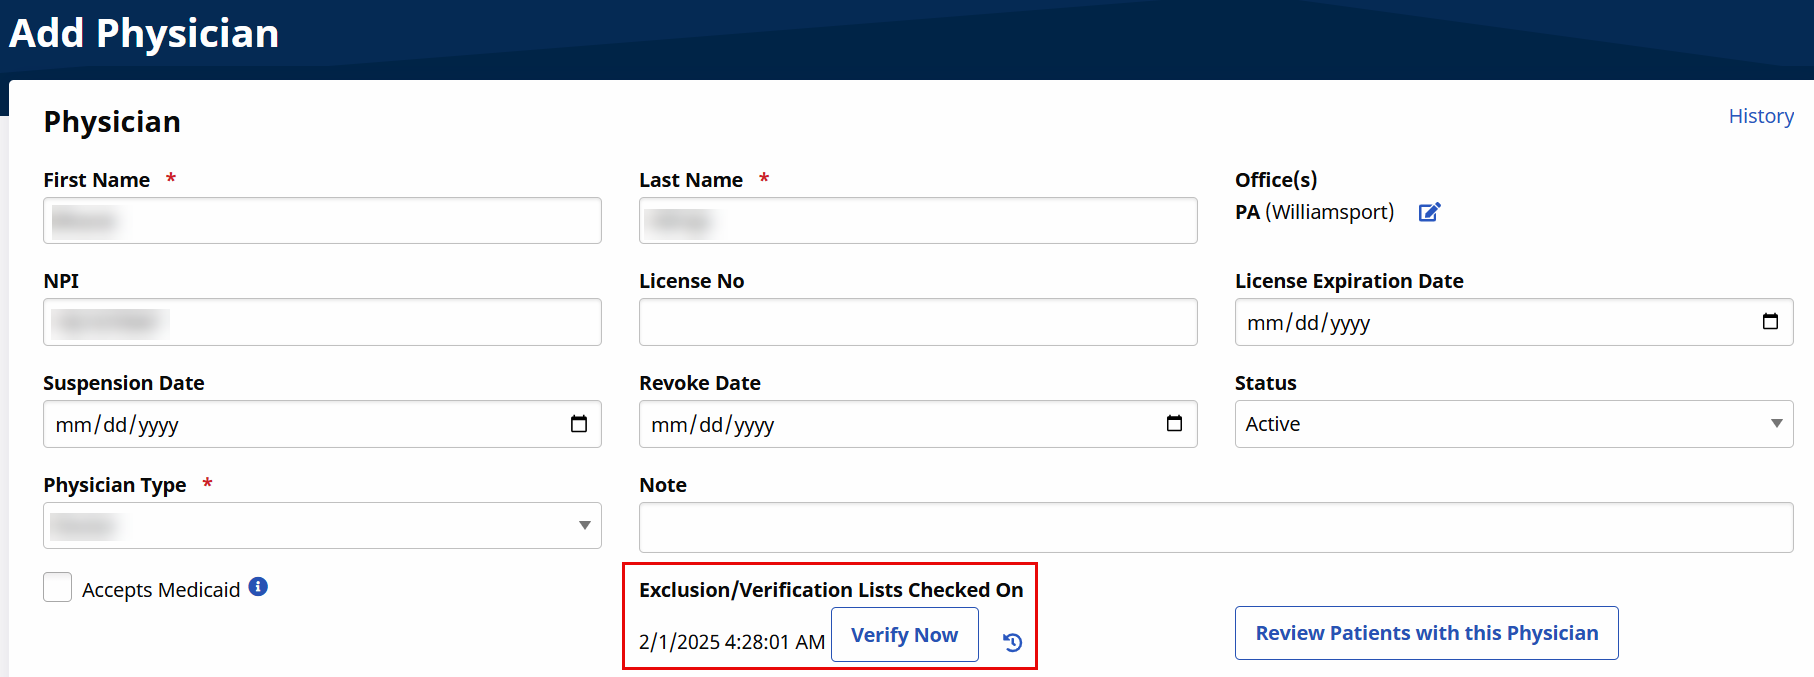The width and height of the screenshot is (1814, 677).
Task: Click the License No text box
Action: coord(917,322)
